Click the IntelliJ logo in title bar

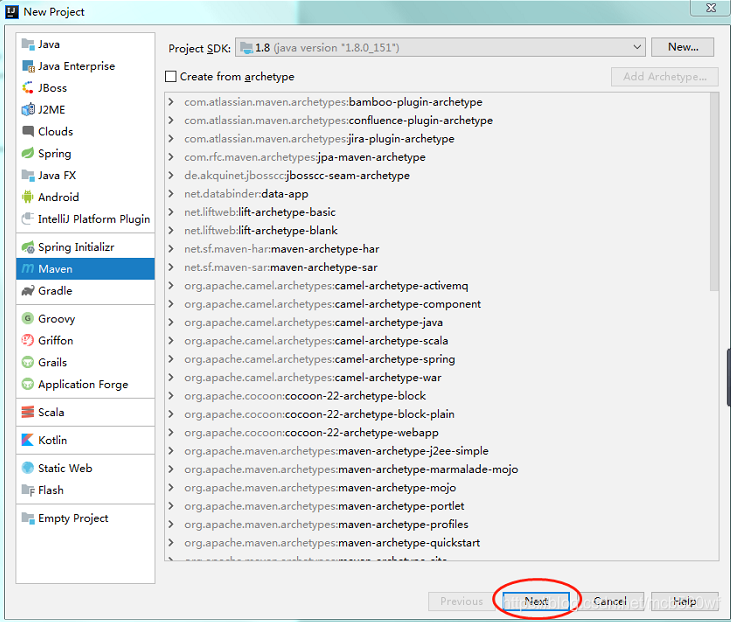click(x=12, y=12)
